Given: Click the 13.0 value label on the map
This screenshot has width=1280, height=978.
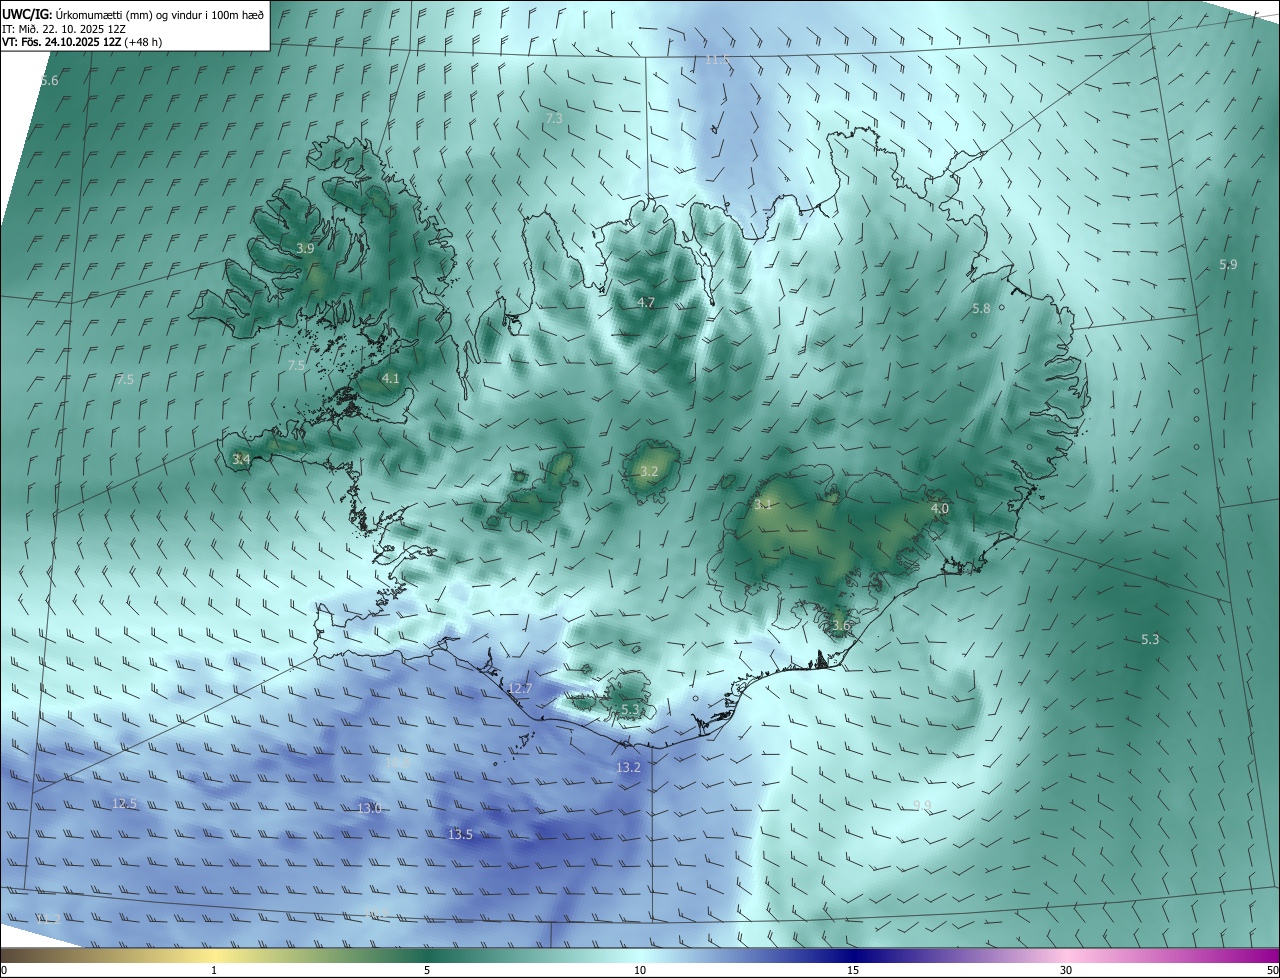Looking at the screenshot, I should pos(369,808).
